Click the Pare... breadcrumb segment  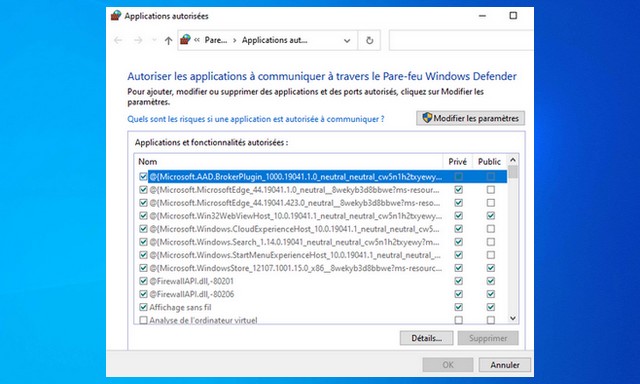(x=216, y=40)
